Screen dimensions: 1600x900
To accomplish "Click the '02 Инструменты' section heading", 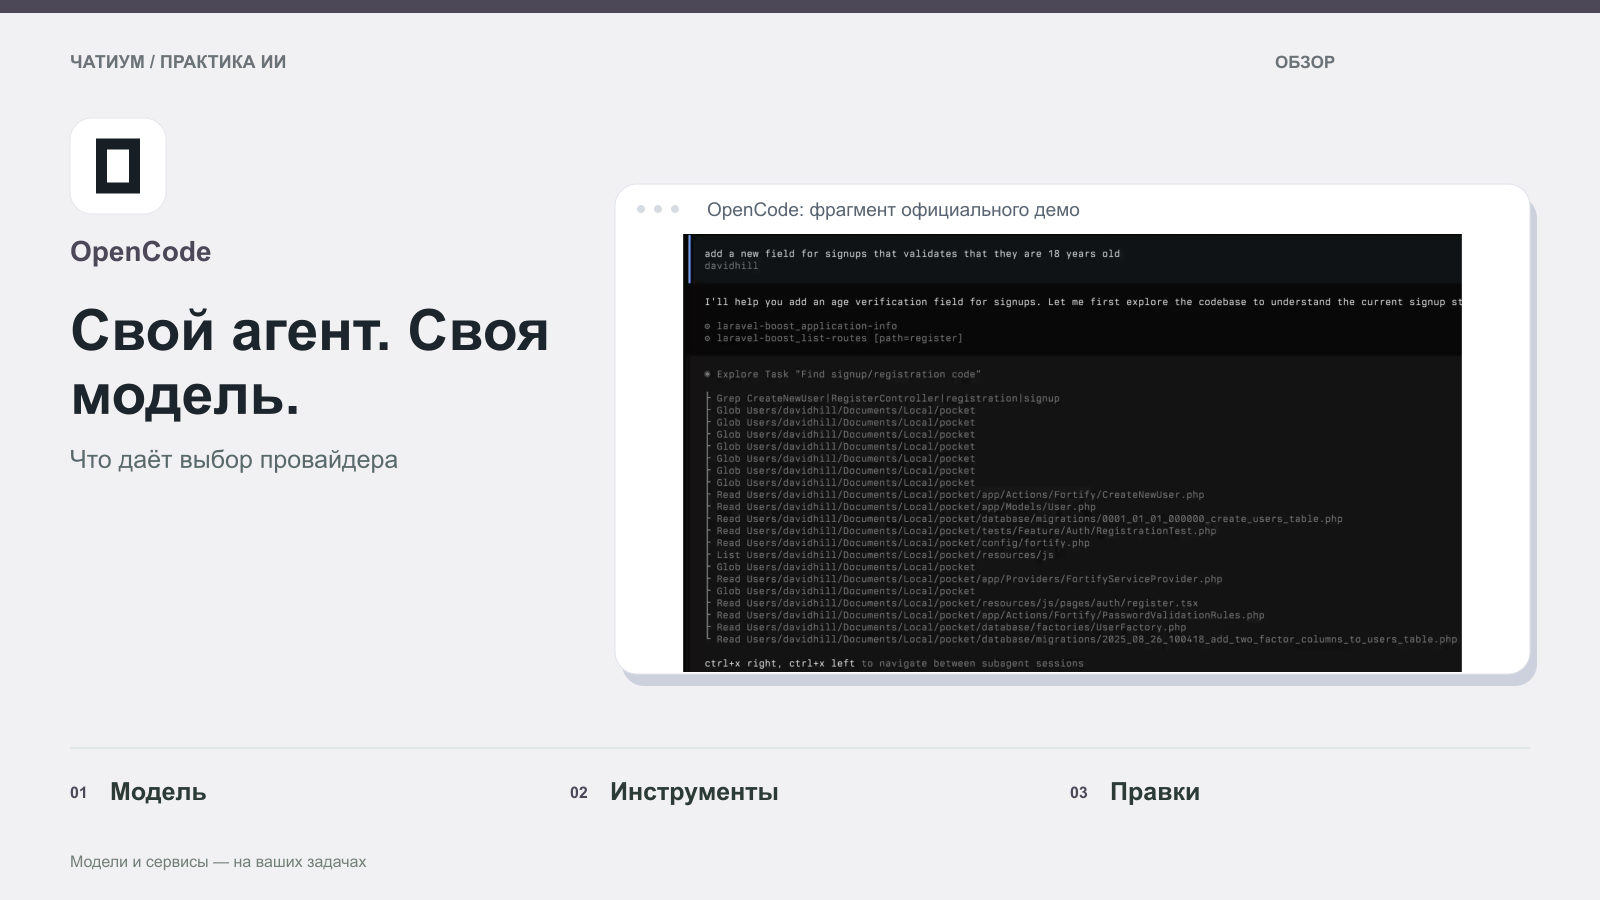I will [x=674, y=792].
